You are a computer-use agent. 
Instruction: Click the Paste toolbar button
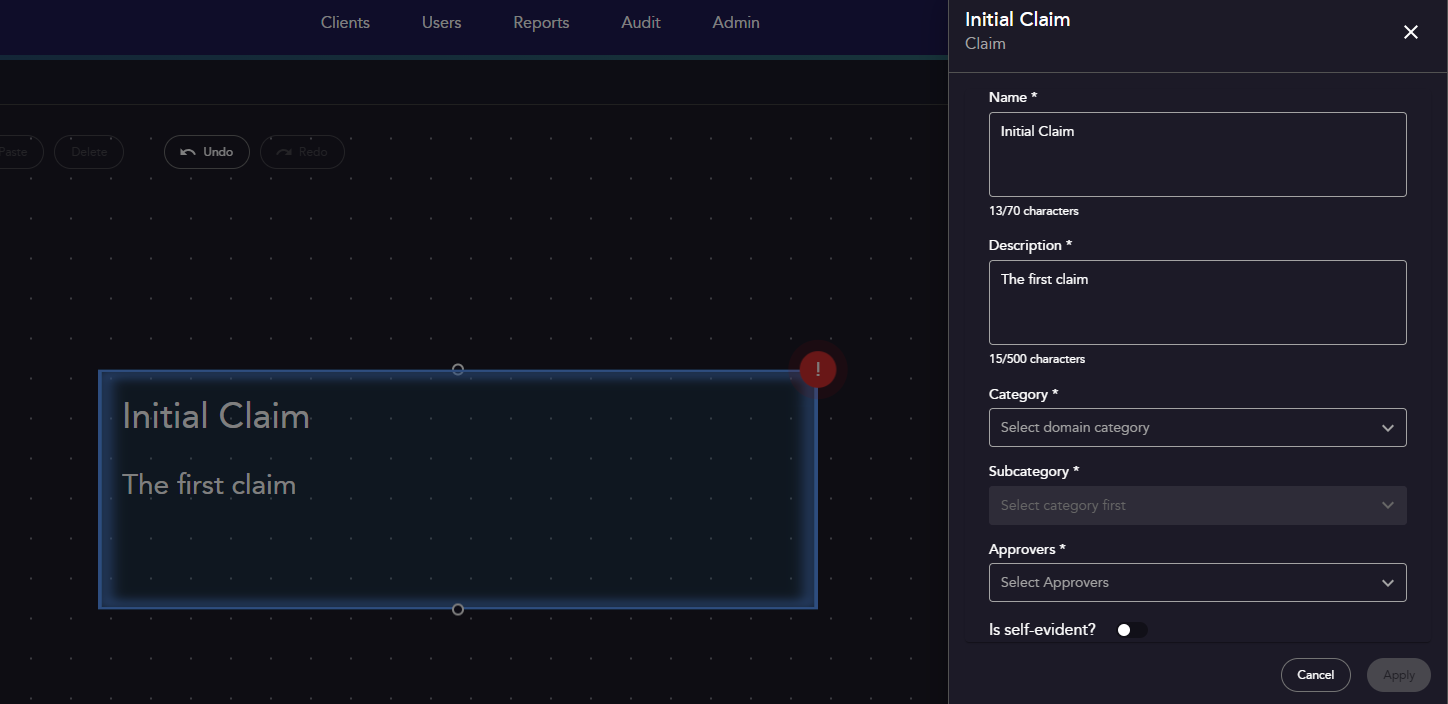click(x=12, y=151)
